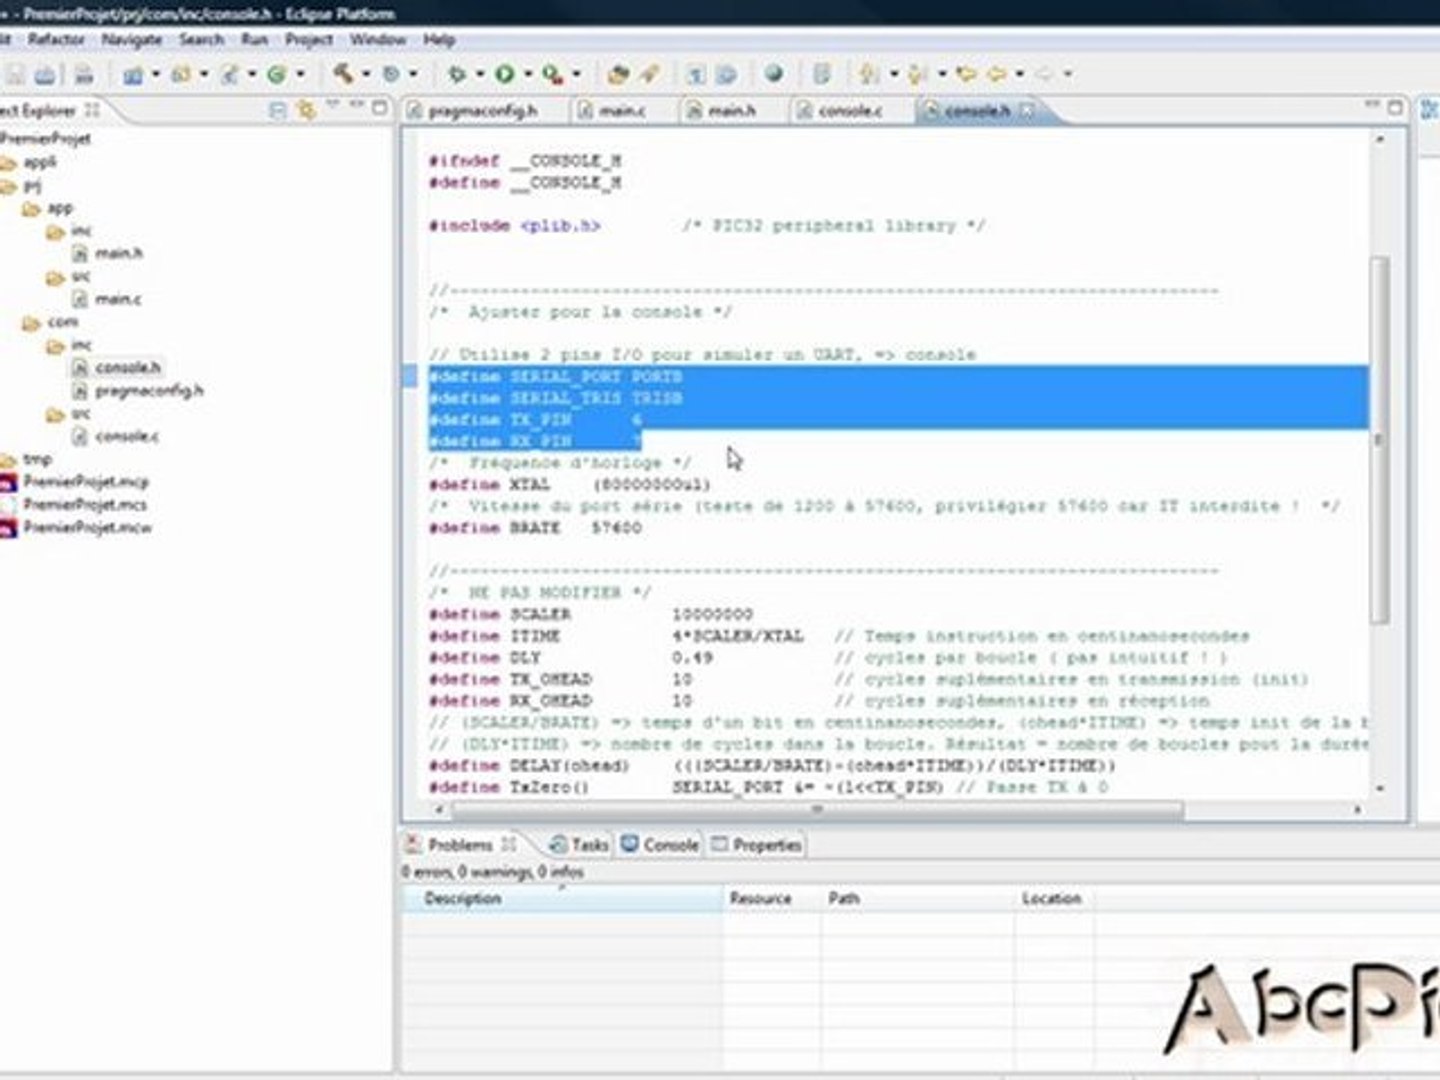Click Collapse All in Project Explorer
The width and height of the screenshot is (1440, 1080).
point(279,109)
